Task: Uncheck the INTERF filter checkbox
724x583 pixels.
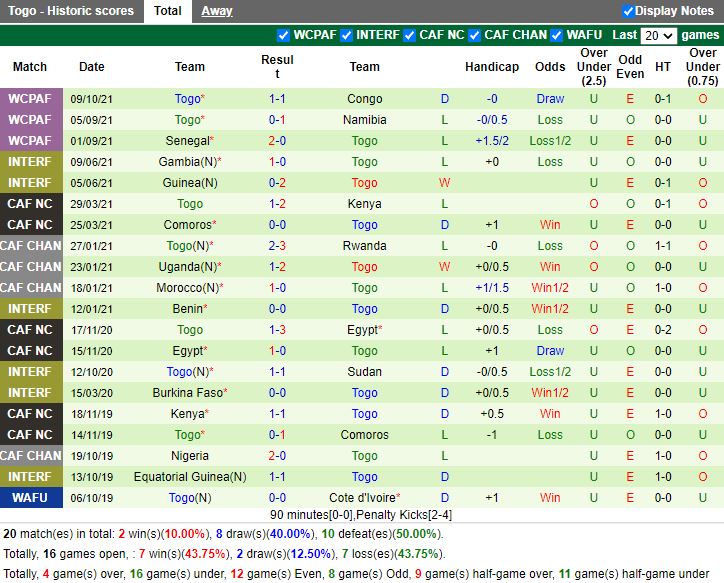Action: [x=346, y=36]
